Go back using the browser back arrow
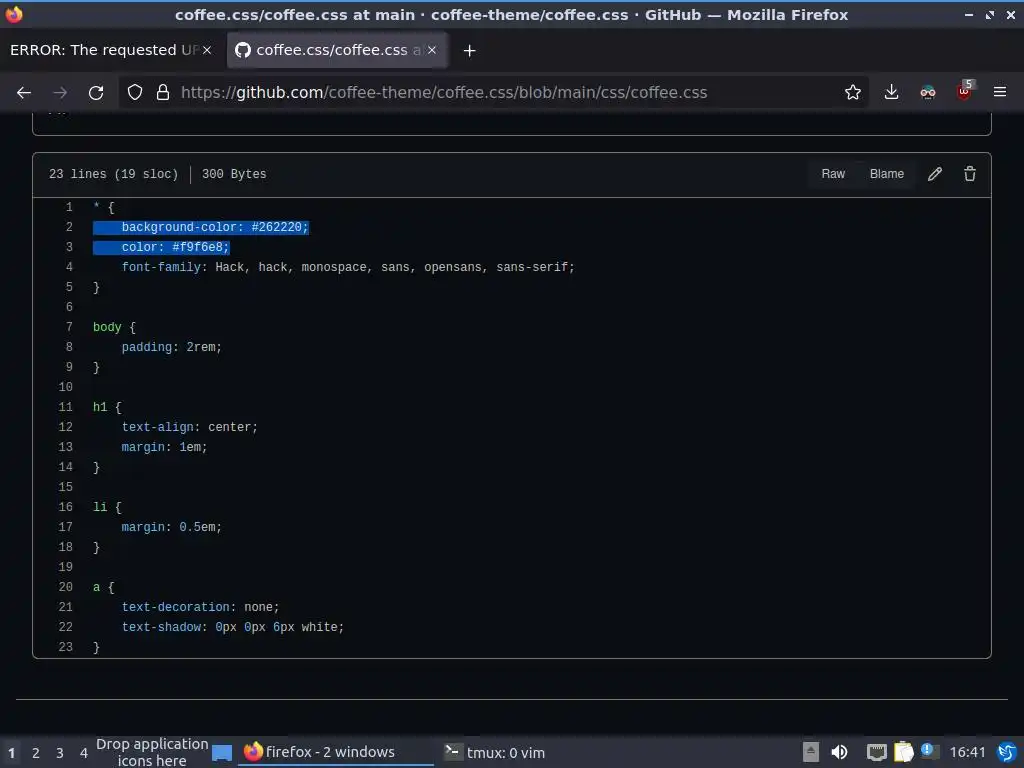This screenshot has height=768, width=1024. [24, 93]
